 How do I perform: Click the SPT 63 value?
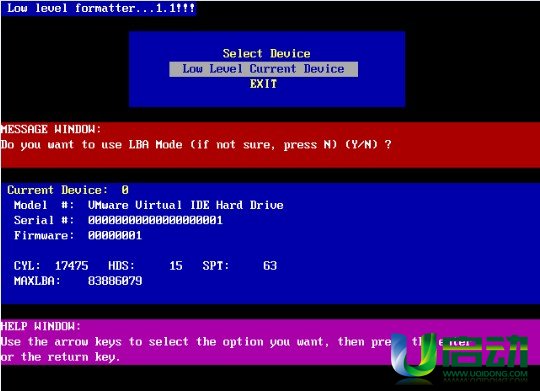coord(270,266)
